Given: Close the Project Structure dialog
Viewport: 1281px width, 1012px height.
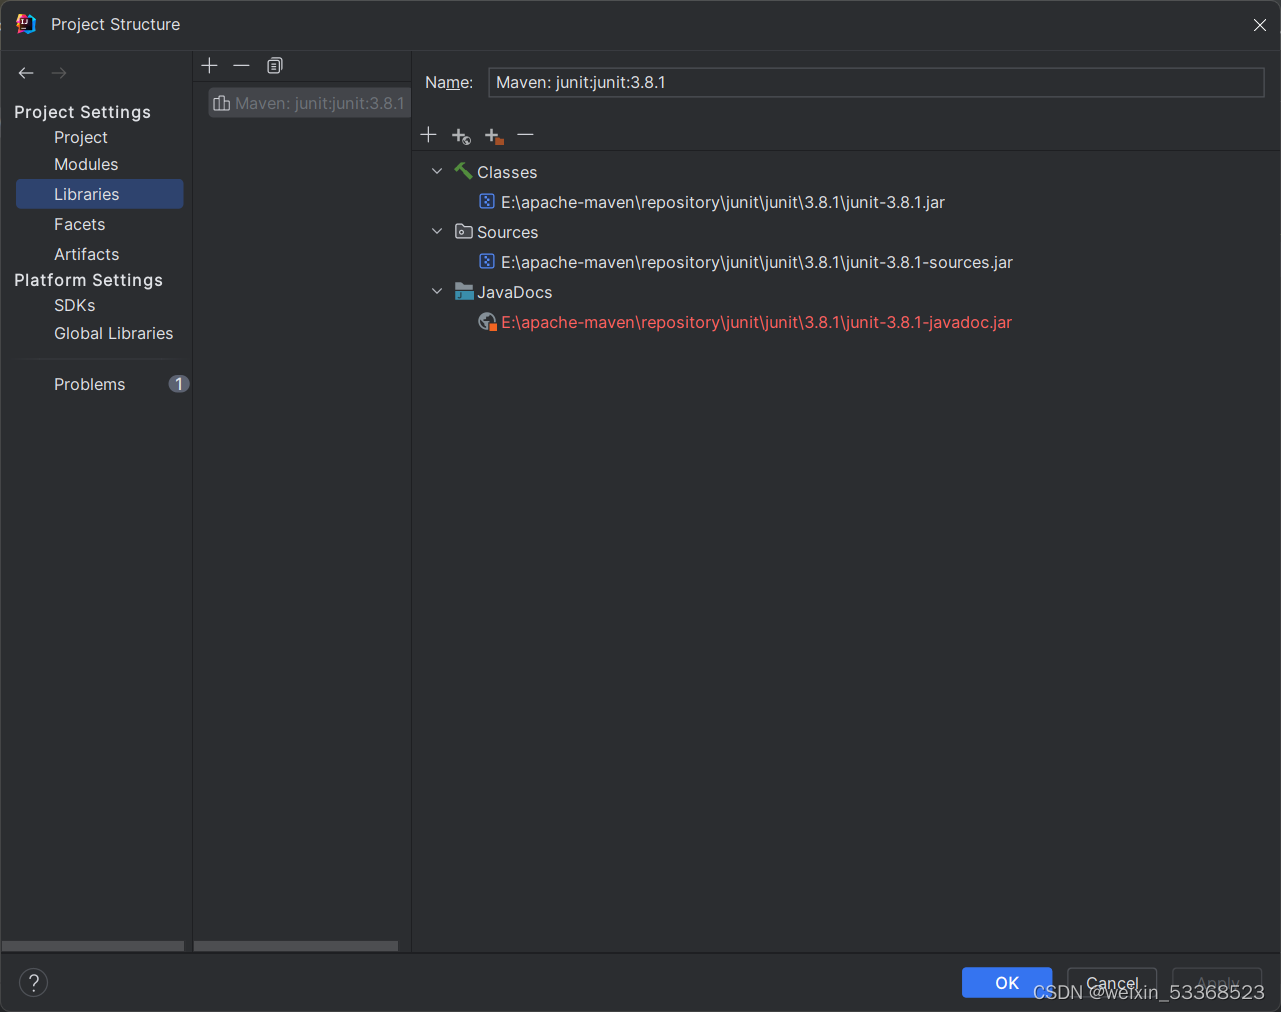Looking at the screenshot, I should [1260, 25].
